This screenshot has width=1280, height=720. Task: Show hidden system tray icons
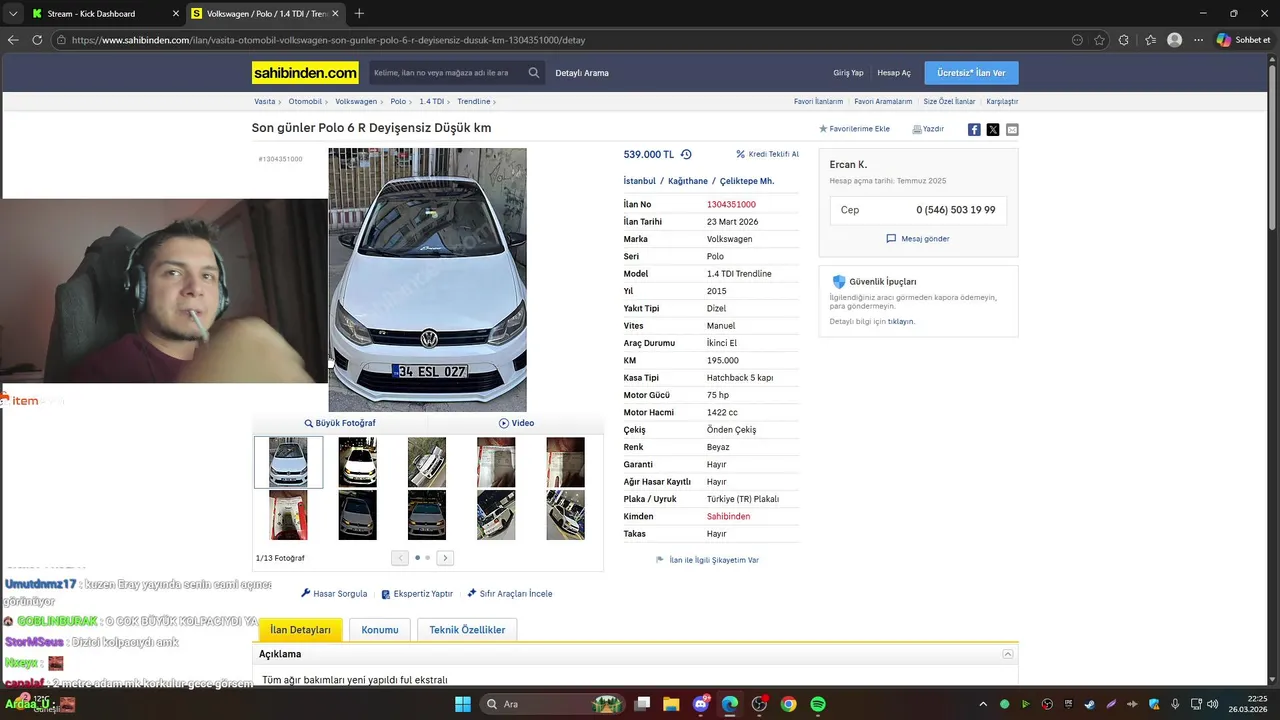point(983,704)
